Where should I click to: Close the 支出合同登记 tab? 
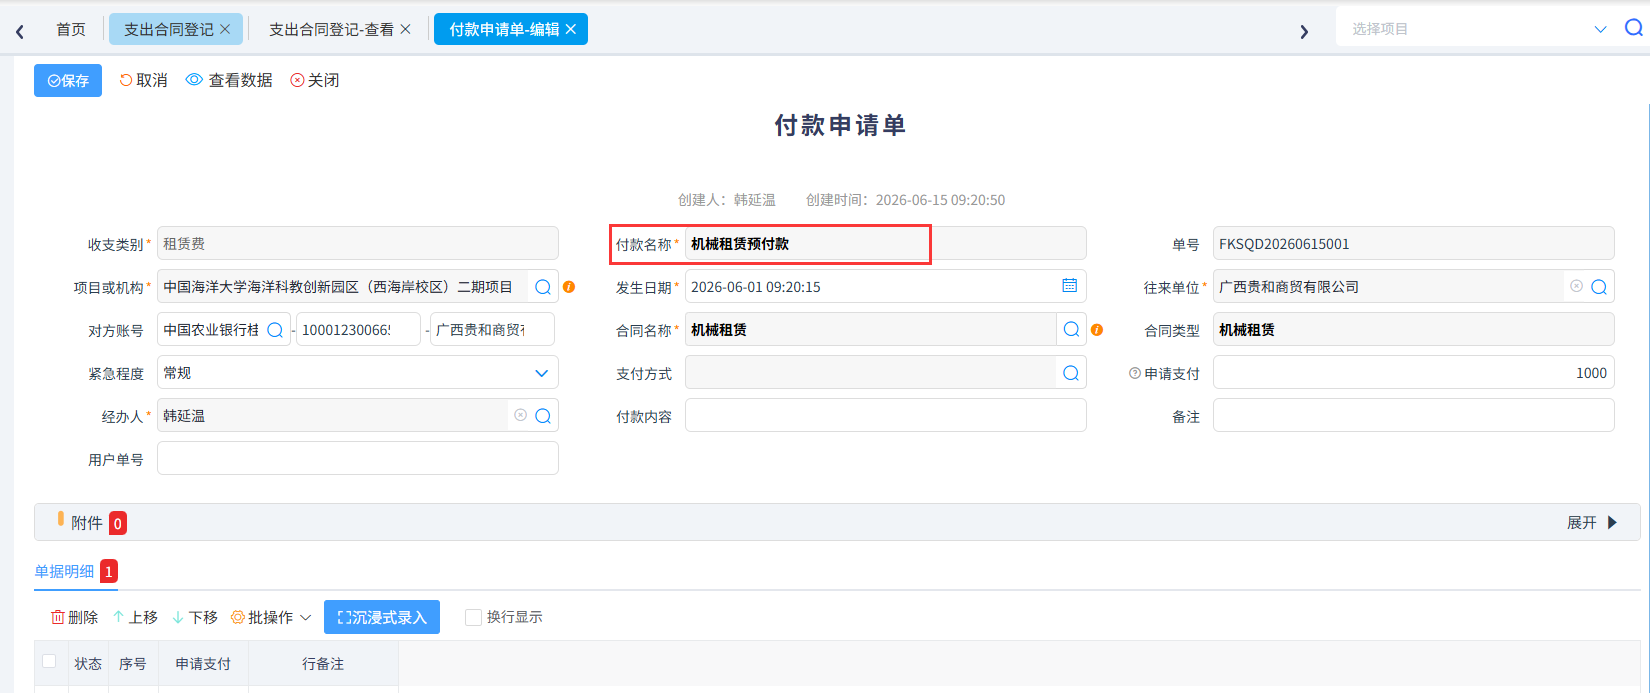click(225, 29)
